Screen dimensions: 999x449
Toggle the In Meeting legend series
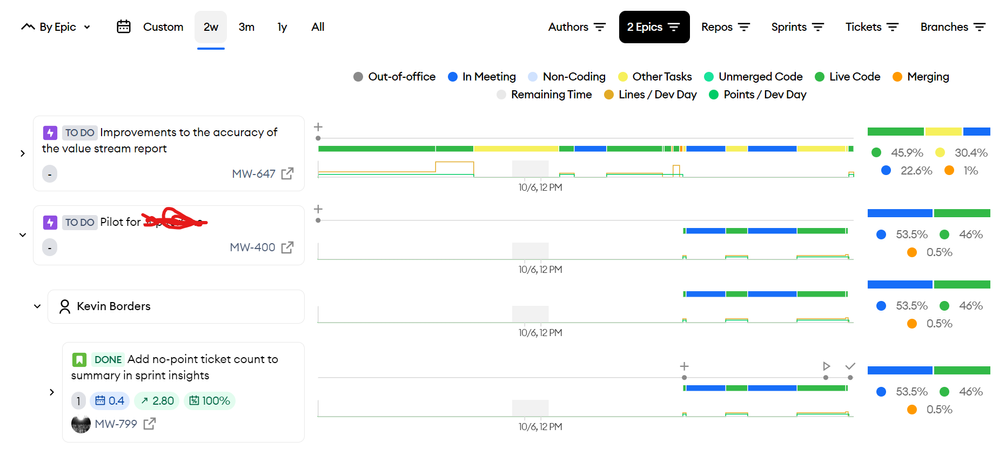click(x=481, y=77)
